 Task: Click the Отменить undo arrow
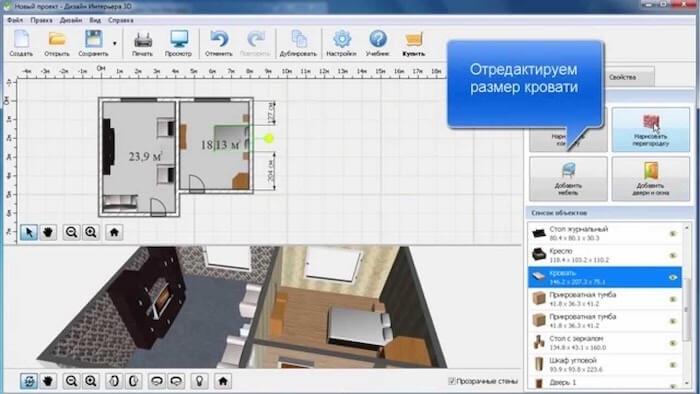pyautogui.click(x=219, y=43)
